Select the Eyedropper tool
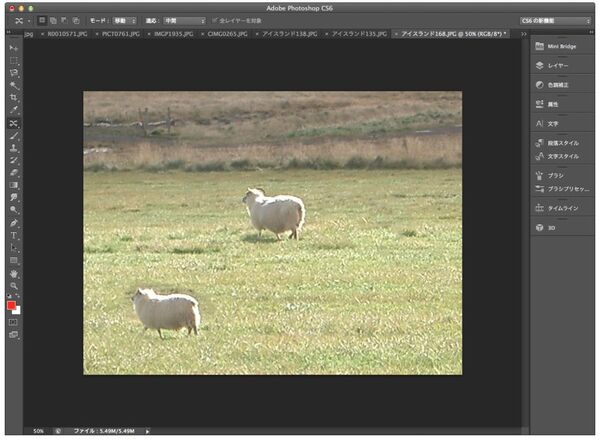 pyautogui.click(x=13, y=110)
